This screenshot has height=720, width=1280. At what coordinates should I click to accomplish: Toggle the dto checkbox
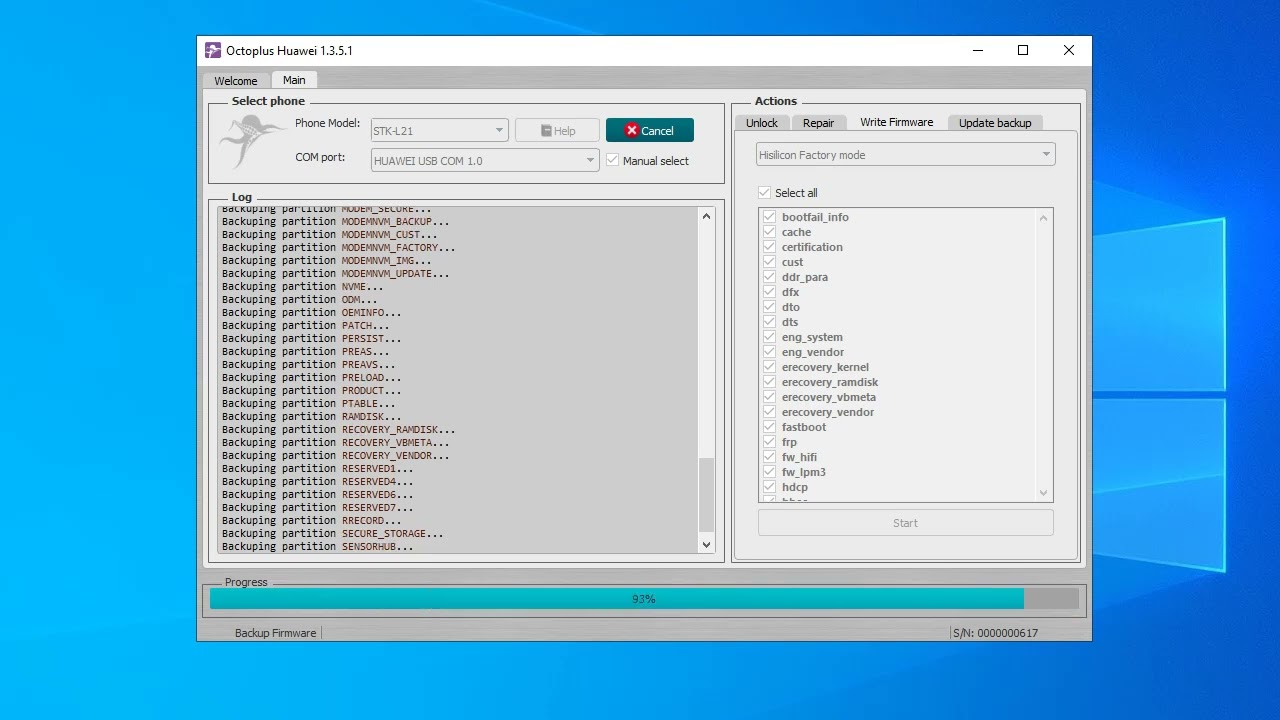point(769,307)
